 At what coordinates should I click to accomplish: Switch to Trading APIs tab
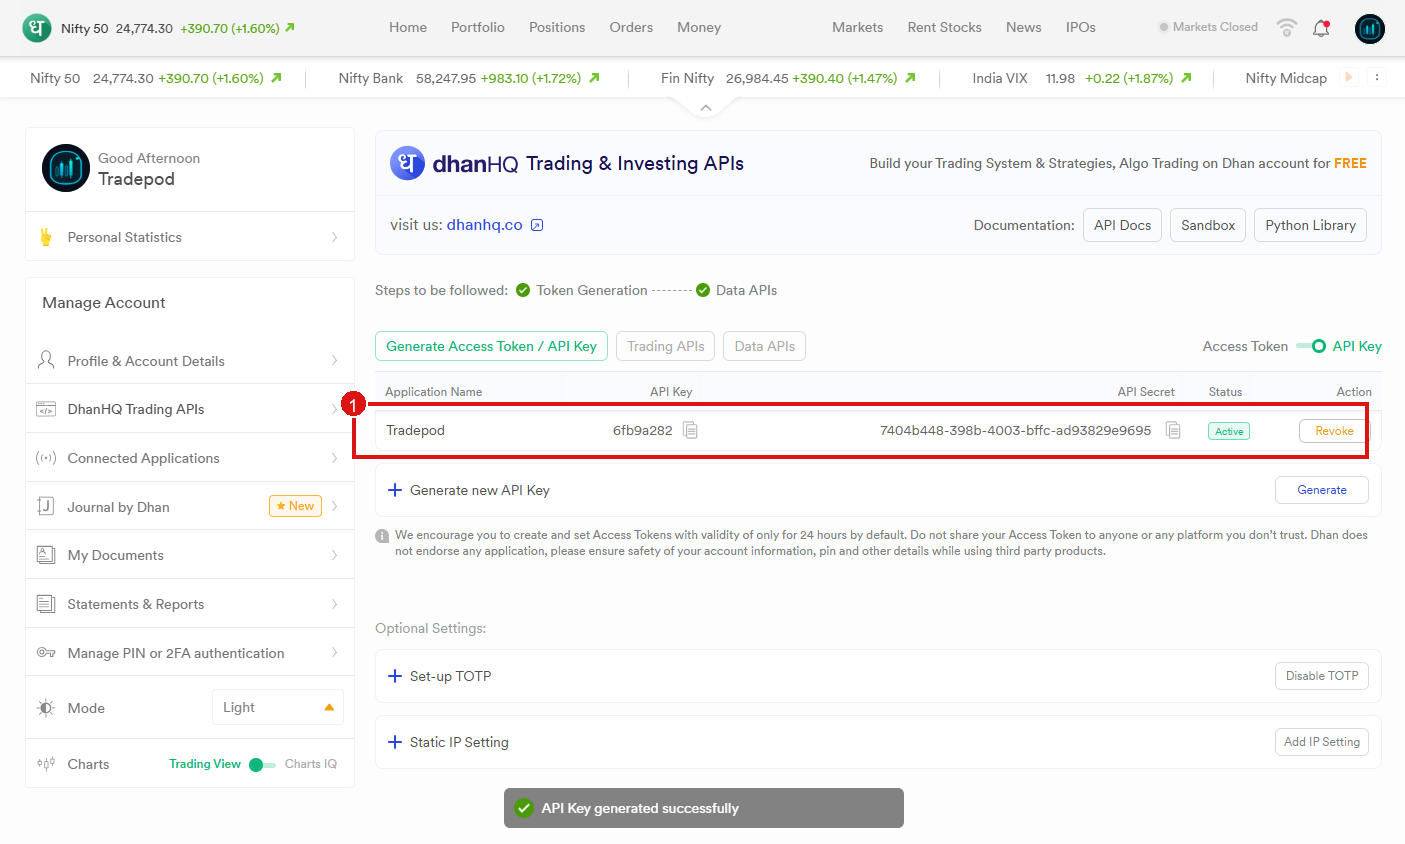pyautogui.click(x=666, y=346)
